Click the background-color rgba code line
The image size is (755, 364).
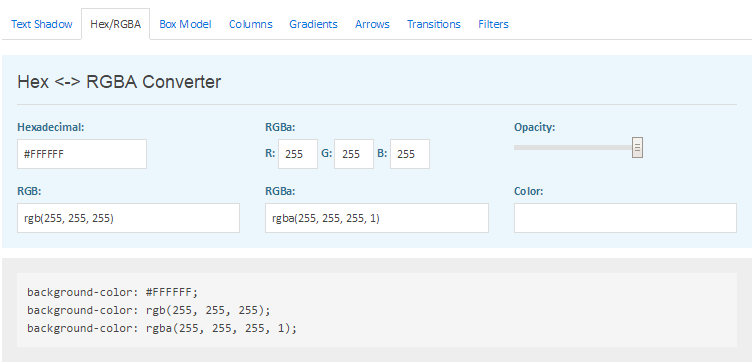tap(162, 328)
